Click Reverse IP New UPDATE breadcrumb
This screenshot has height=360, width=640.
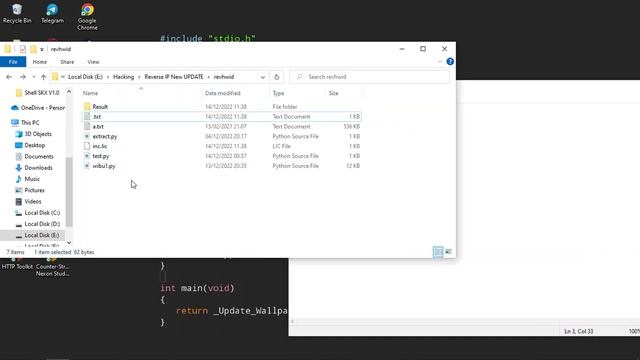click(173, 77)
